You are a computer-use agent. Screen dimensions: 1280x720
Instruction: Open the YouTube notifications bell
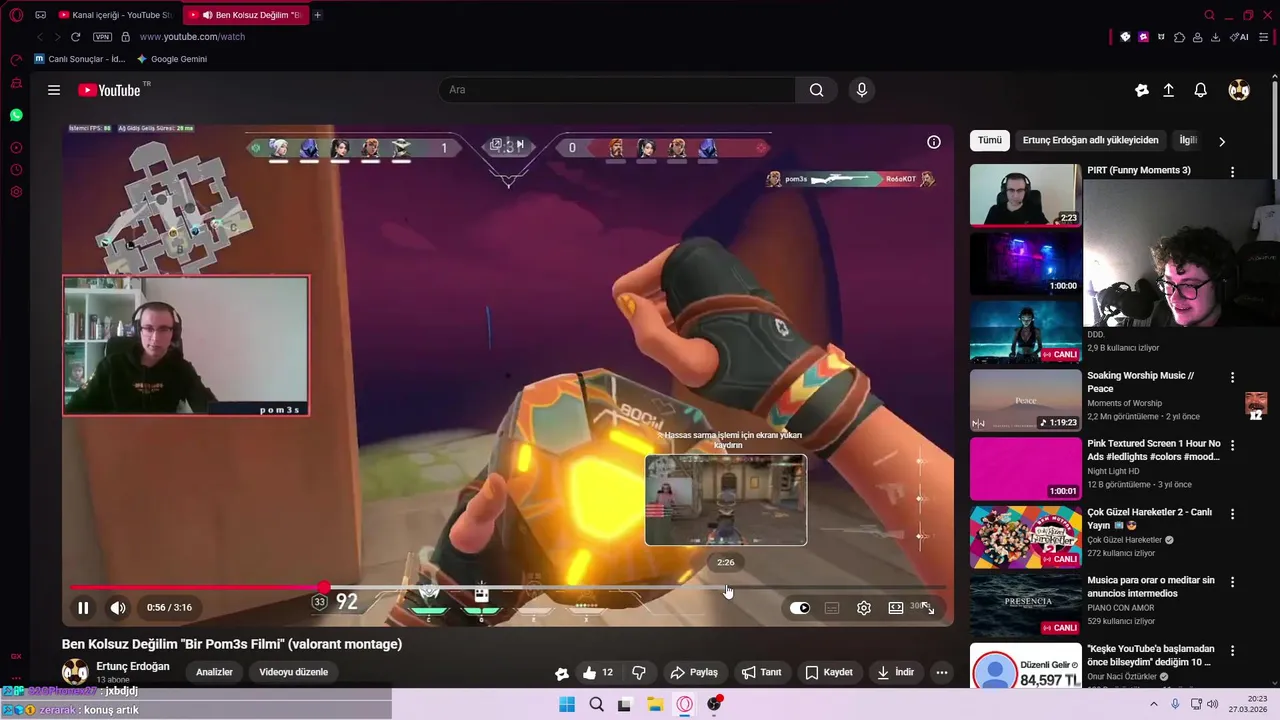(x=1201, y=90)
